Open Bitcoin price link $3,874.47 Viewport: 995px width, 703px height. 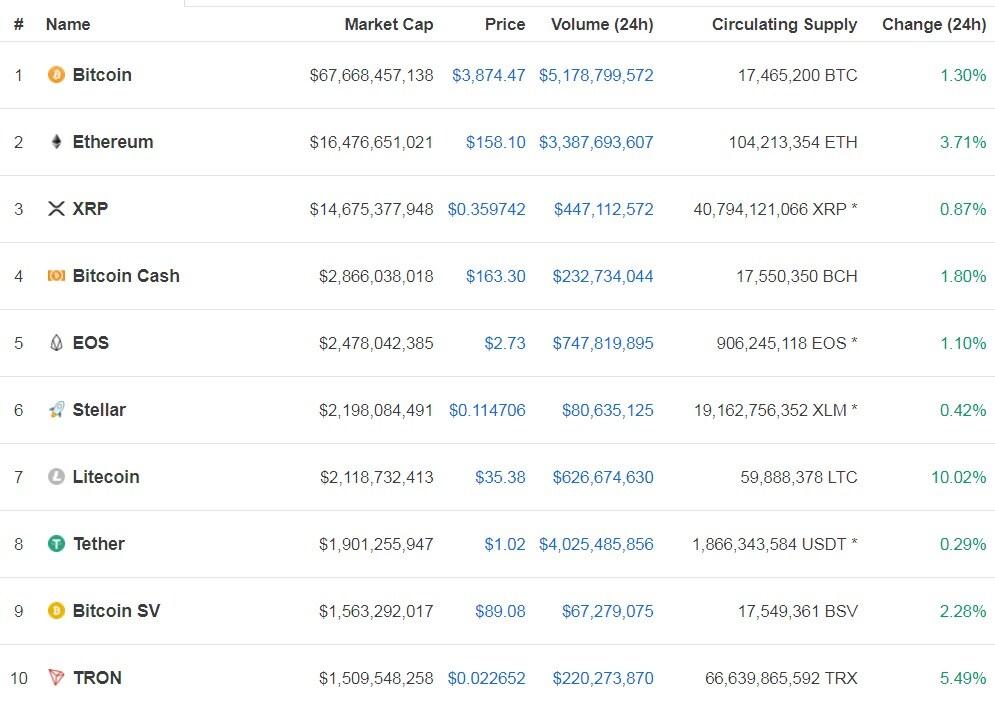(488, 75)
